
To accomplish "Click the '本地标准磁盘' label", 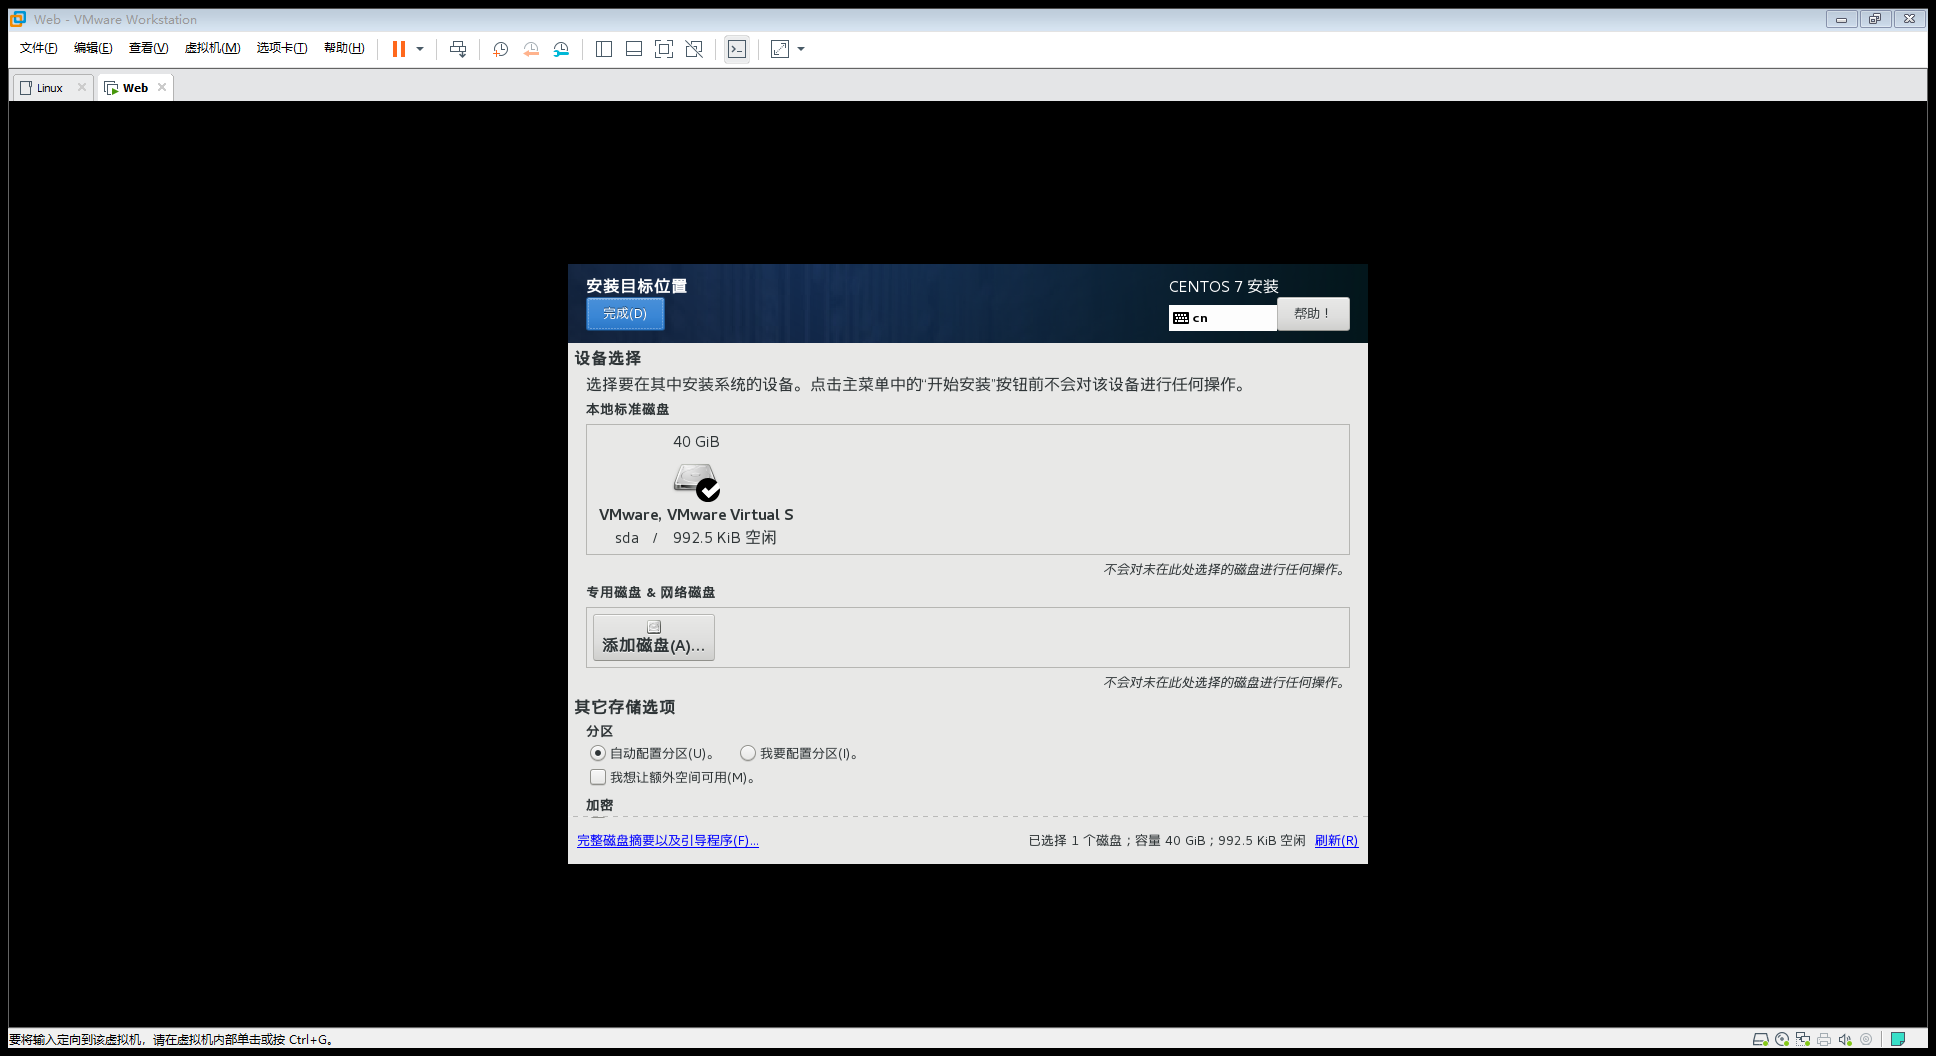I will [x=628, y=409].
